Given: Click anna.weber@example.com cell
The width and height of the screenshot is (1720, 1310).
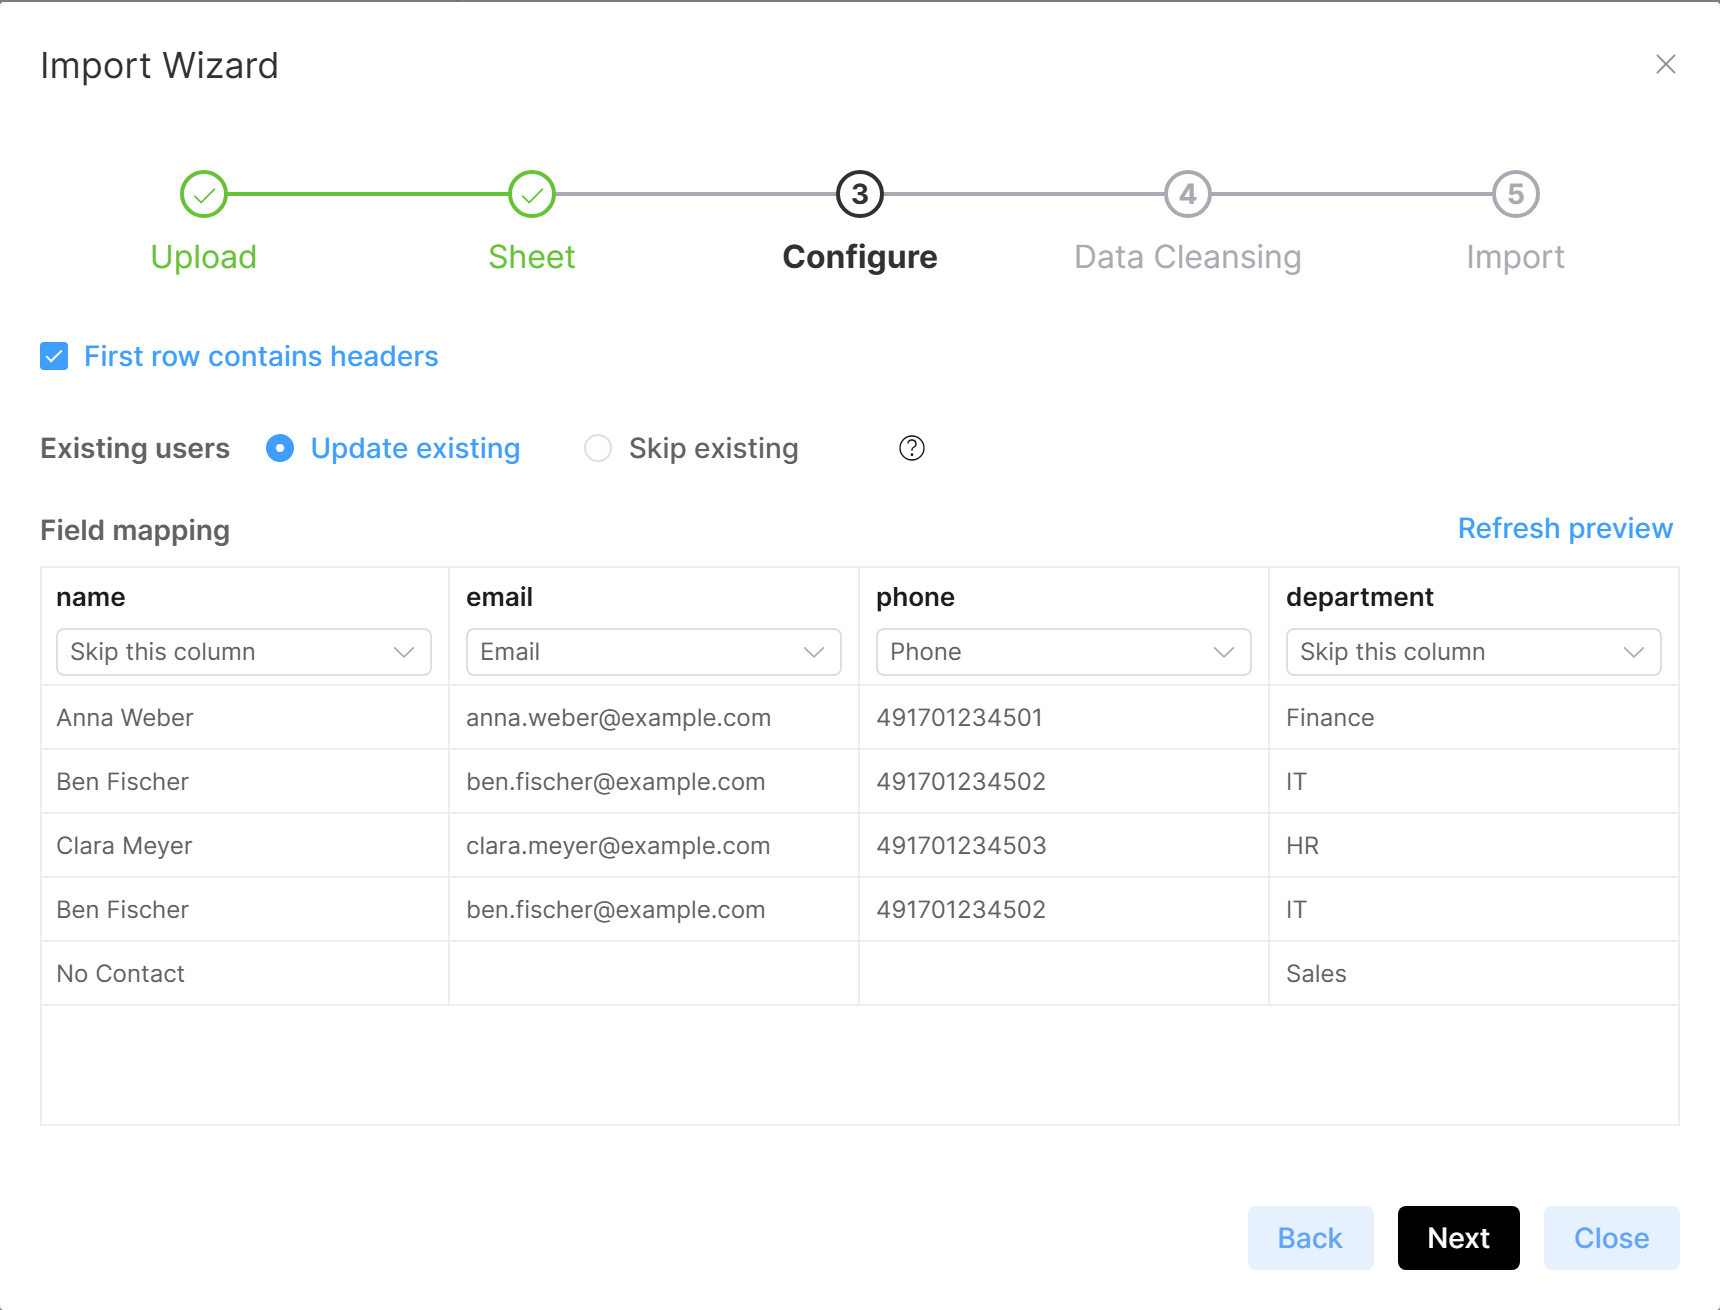Looking at the screenshot, I should click(654, 718).
